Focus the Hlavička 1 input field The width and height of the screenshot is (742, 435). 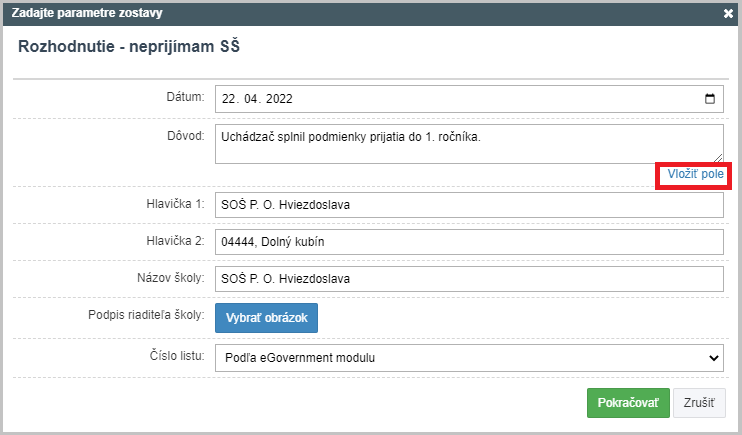click(469, 205)
